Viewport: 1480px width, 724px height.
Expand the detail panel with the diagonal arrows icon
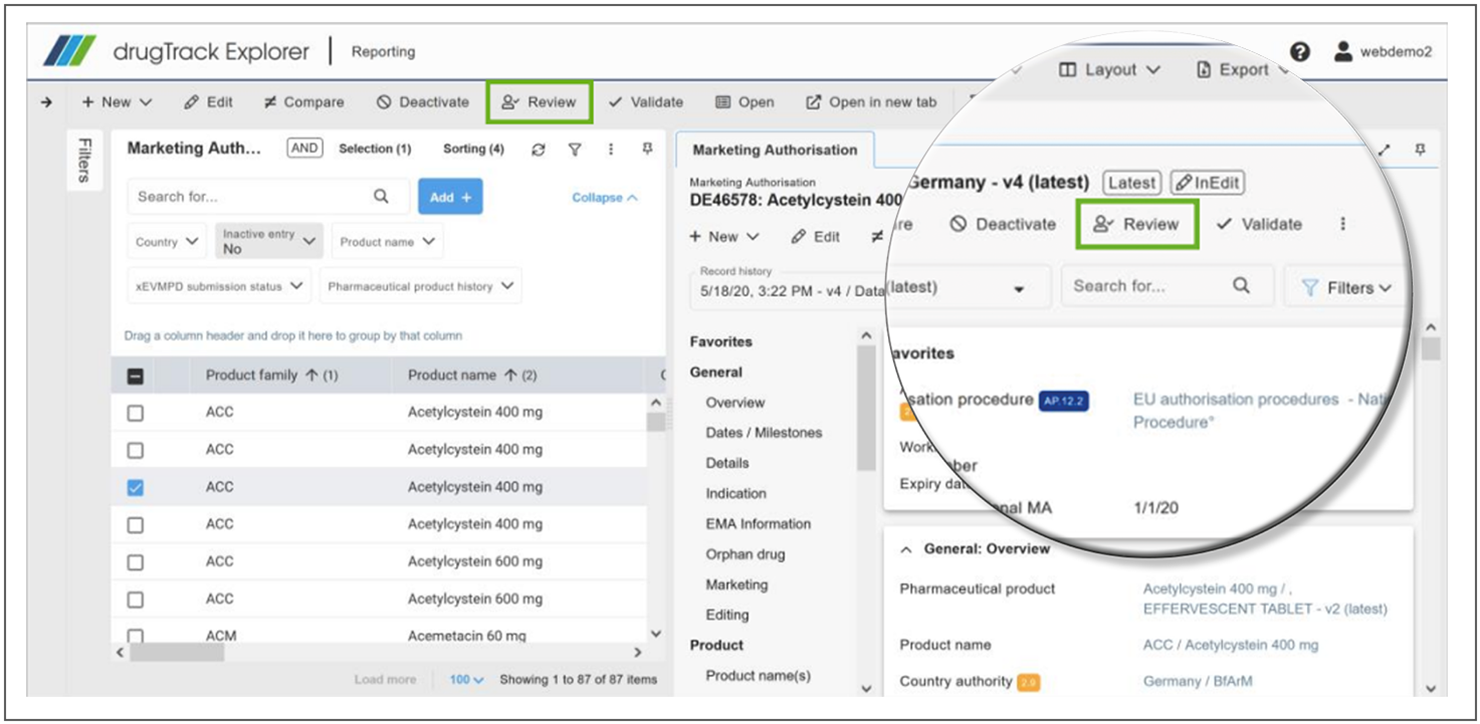tap(1385, 150)
